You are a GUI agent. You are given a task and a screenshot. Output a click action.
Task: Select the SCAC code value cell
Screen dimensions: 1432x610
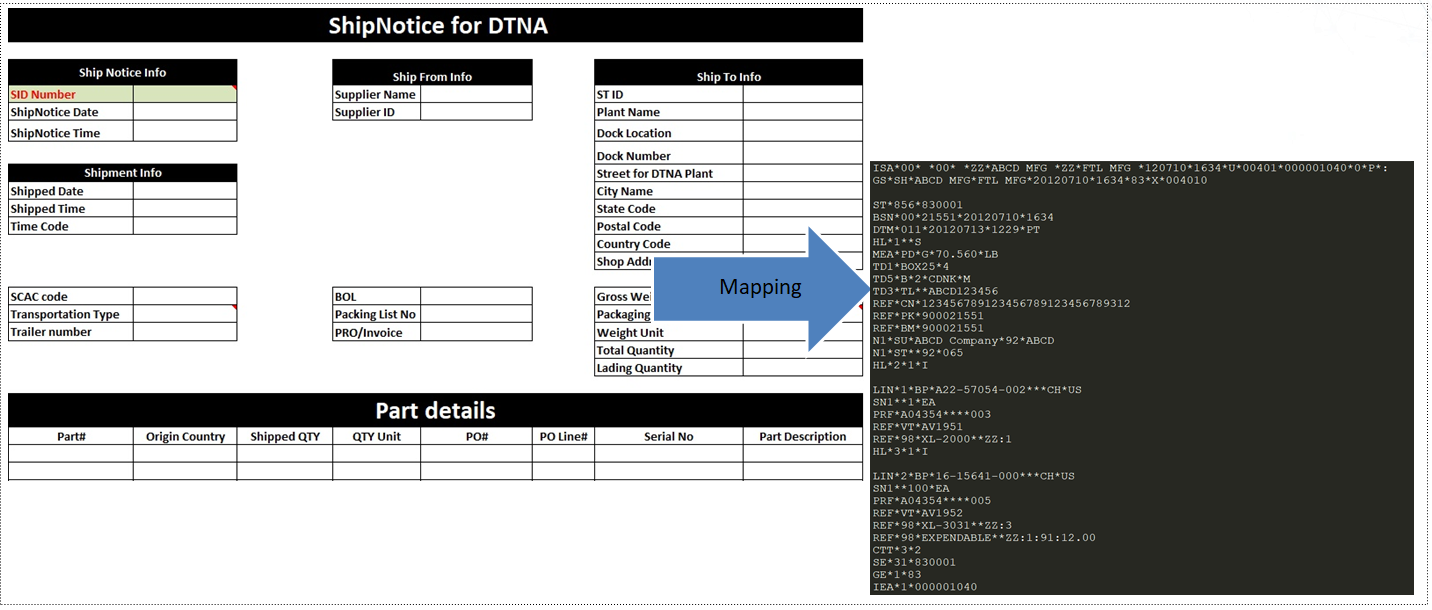click(185, 296)
